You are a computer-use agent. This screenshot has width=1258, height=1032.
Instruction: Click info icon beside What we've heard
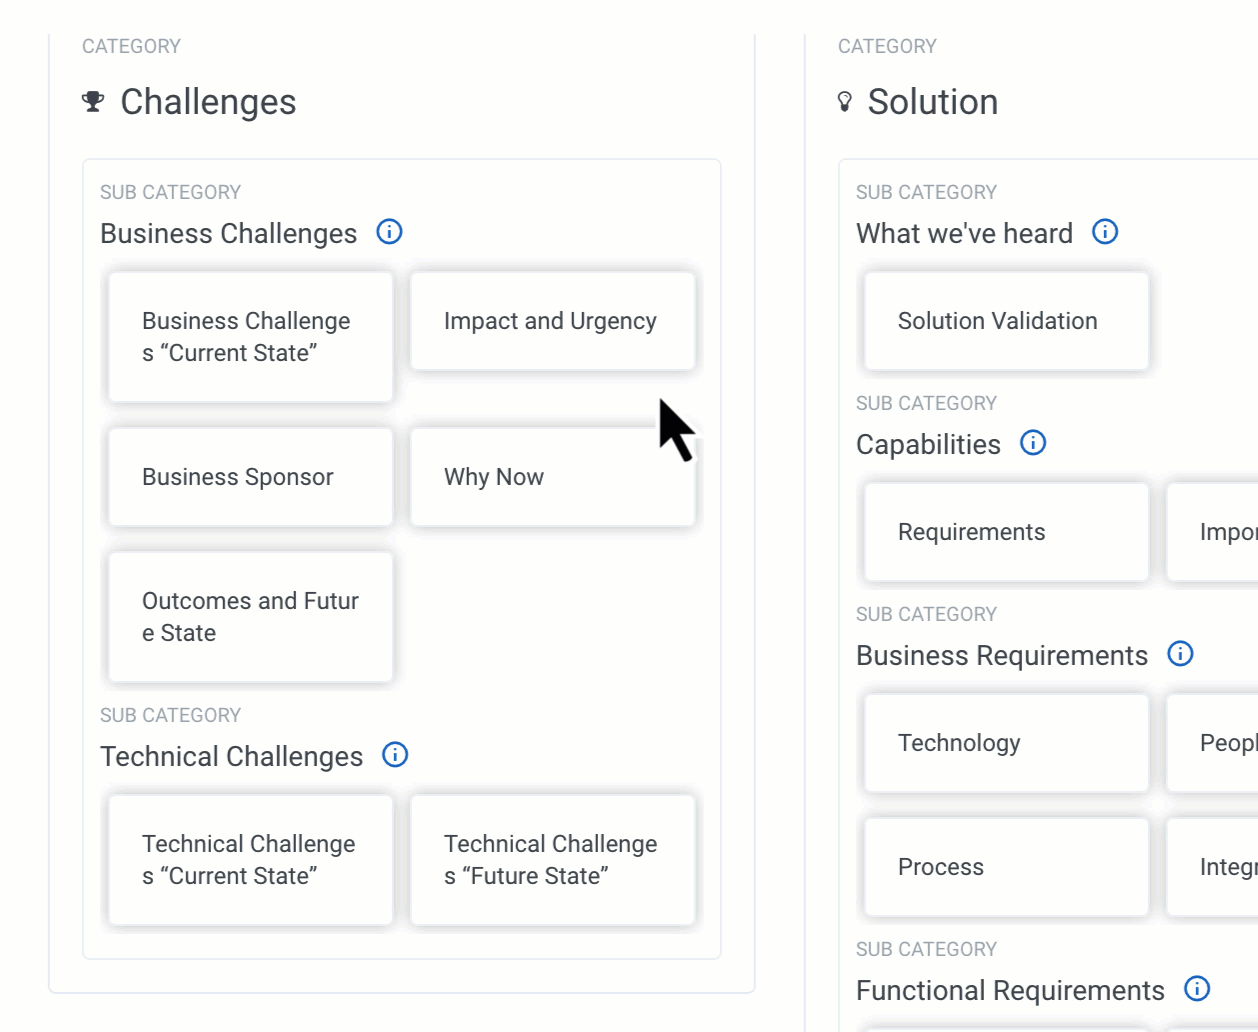click(1105, 232)
